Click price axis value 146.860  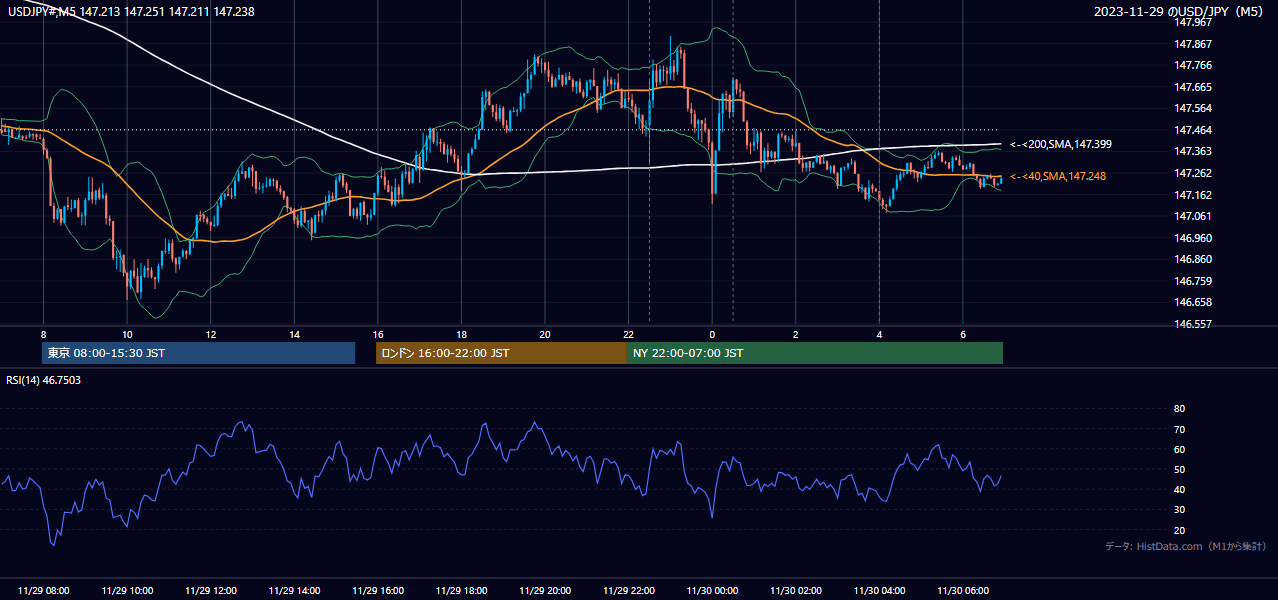coord(1194,259)
